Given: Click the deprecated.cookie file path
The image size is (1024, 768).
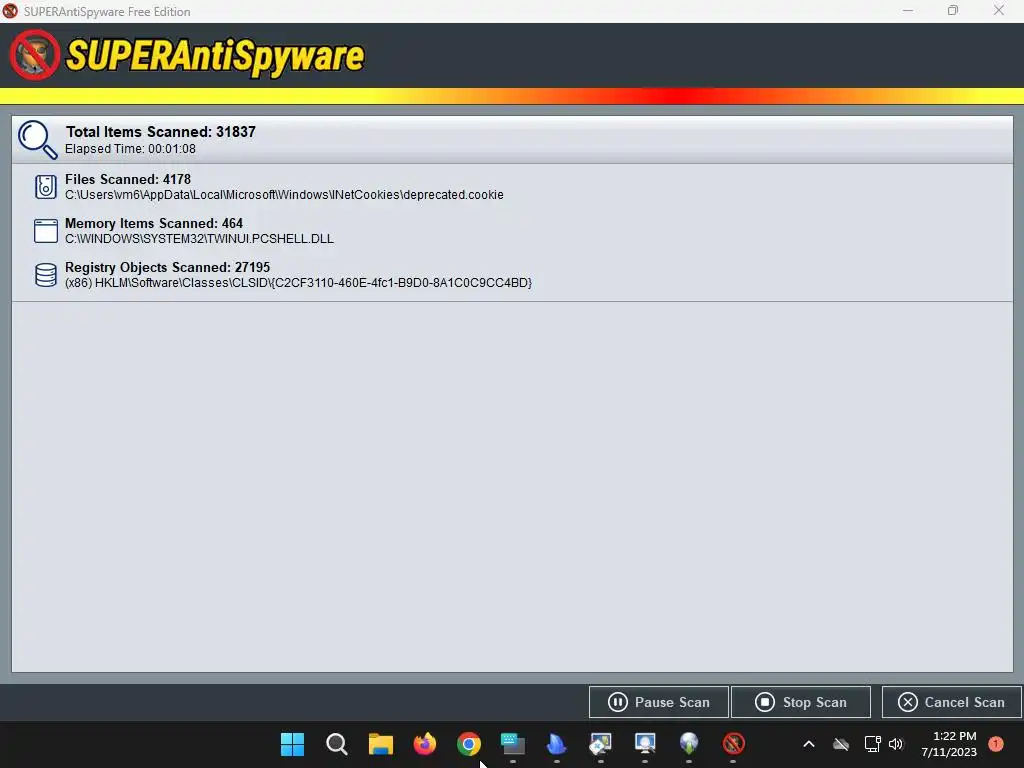Looking at the screenshot, I should (x=284, y=195).
